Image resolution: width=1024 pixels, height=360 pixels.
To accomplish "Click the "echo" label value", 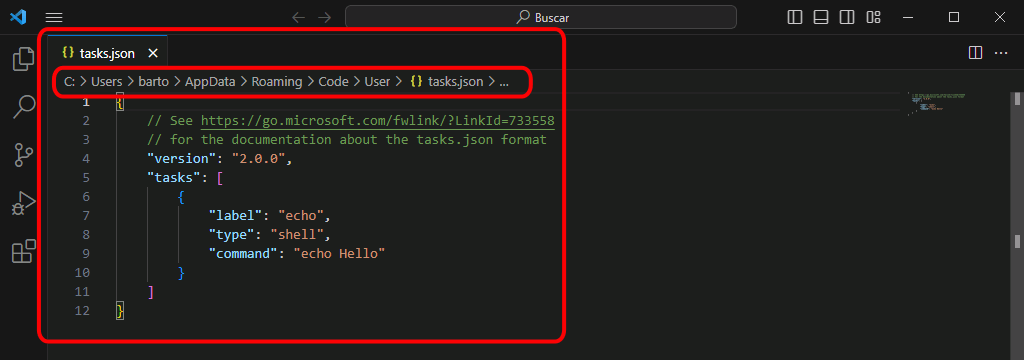I will (x=301, y=216).
